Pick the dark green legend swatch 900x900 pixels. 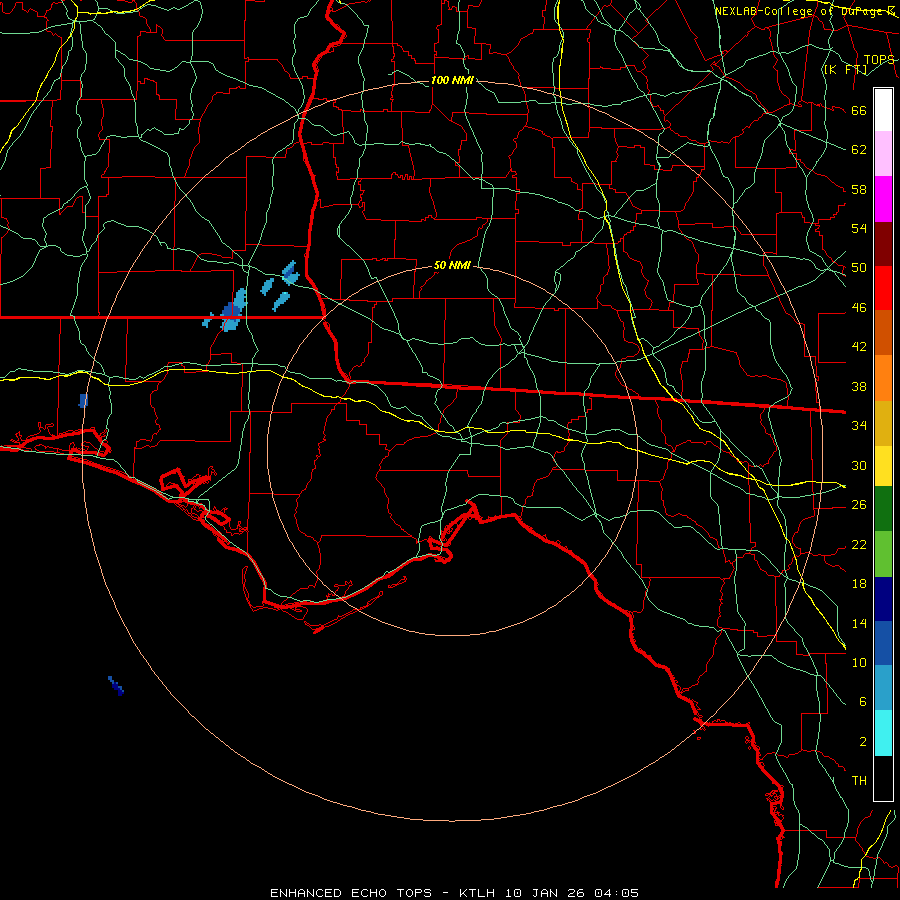coord(883,509)
